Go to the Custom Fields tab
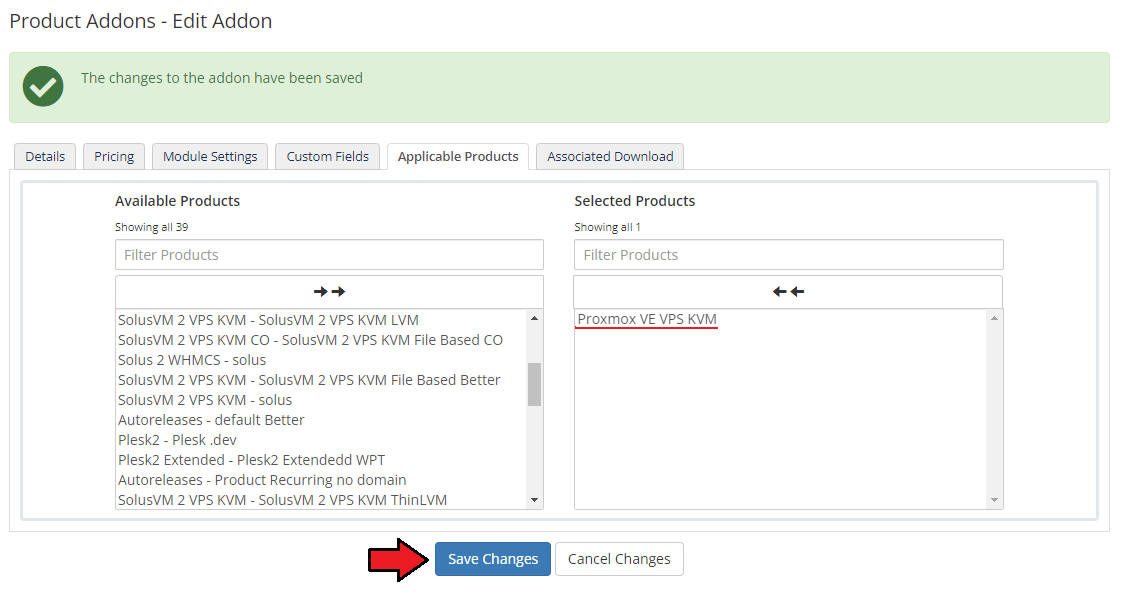This screenshot has width=1121, height=608. pyautogui.click(x=327, y=157)
